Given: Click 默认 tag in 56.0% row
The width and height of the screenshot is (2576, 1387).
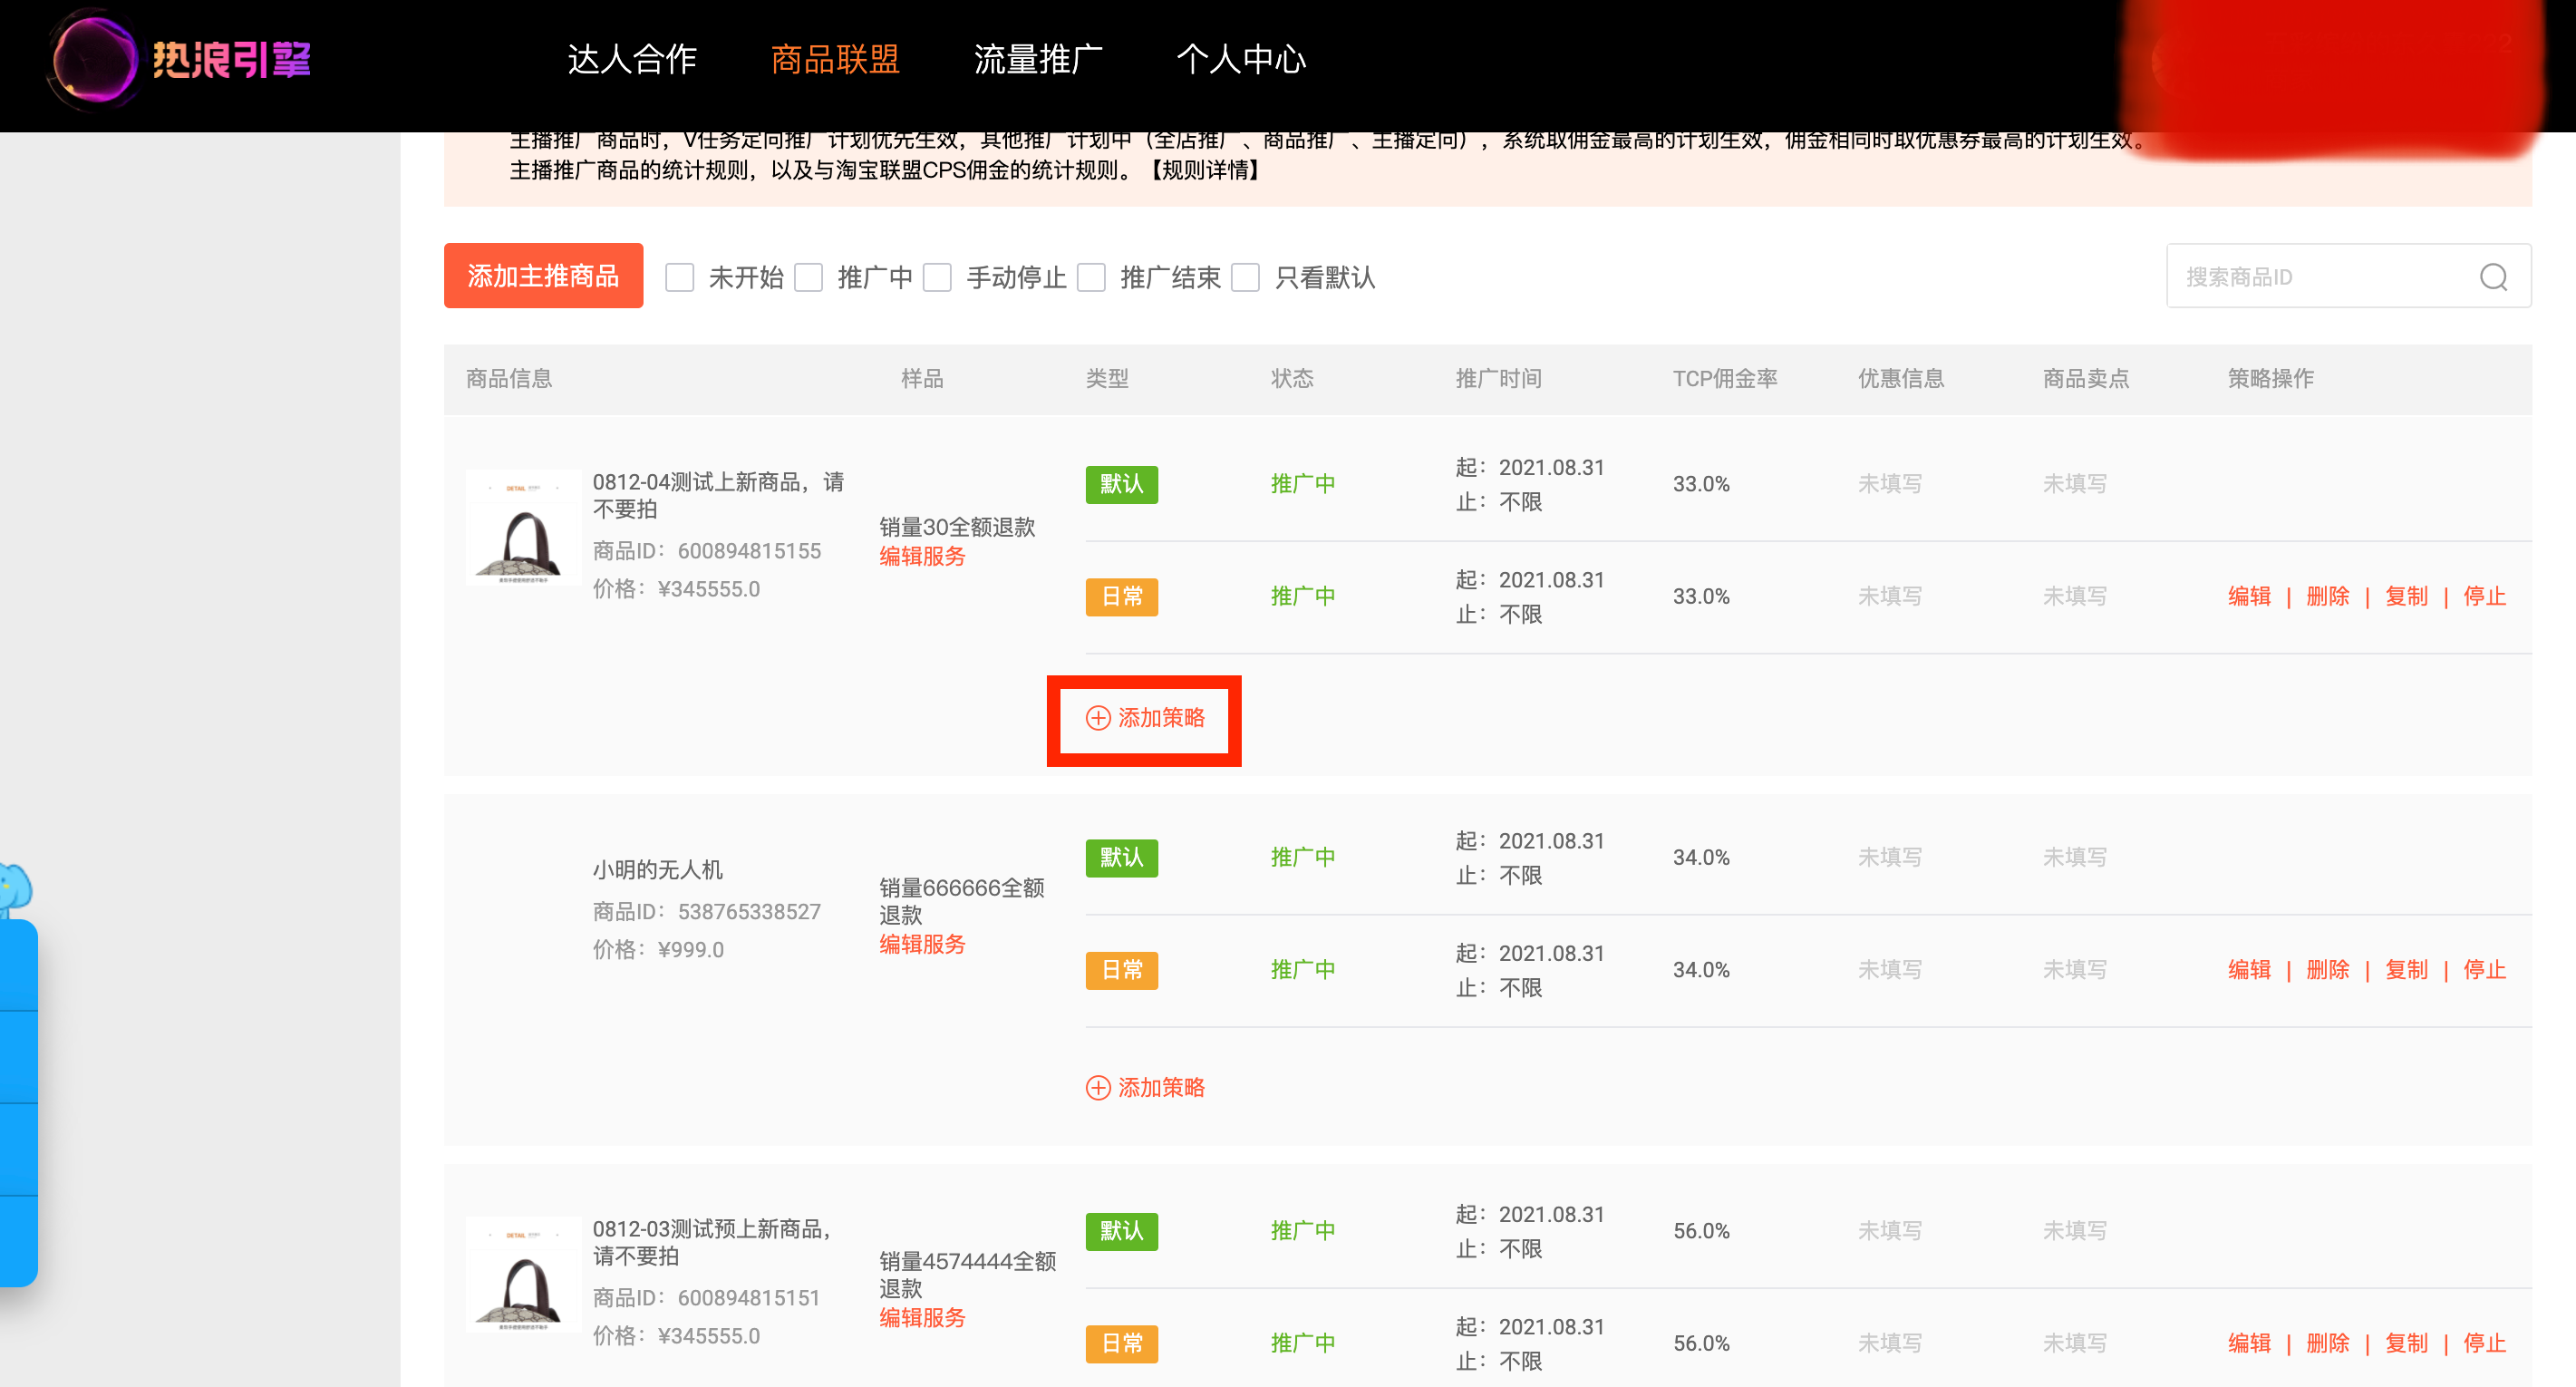Looking at the screenshot, I should click(x=1121, y=1231).
